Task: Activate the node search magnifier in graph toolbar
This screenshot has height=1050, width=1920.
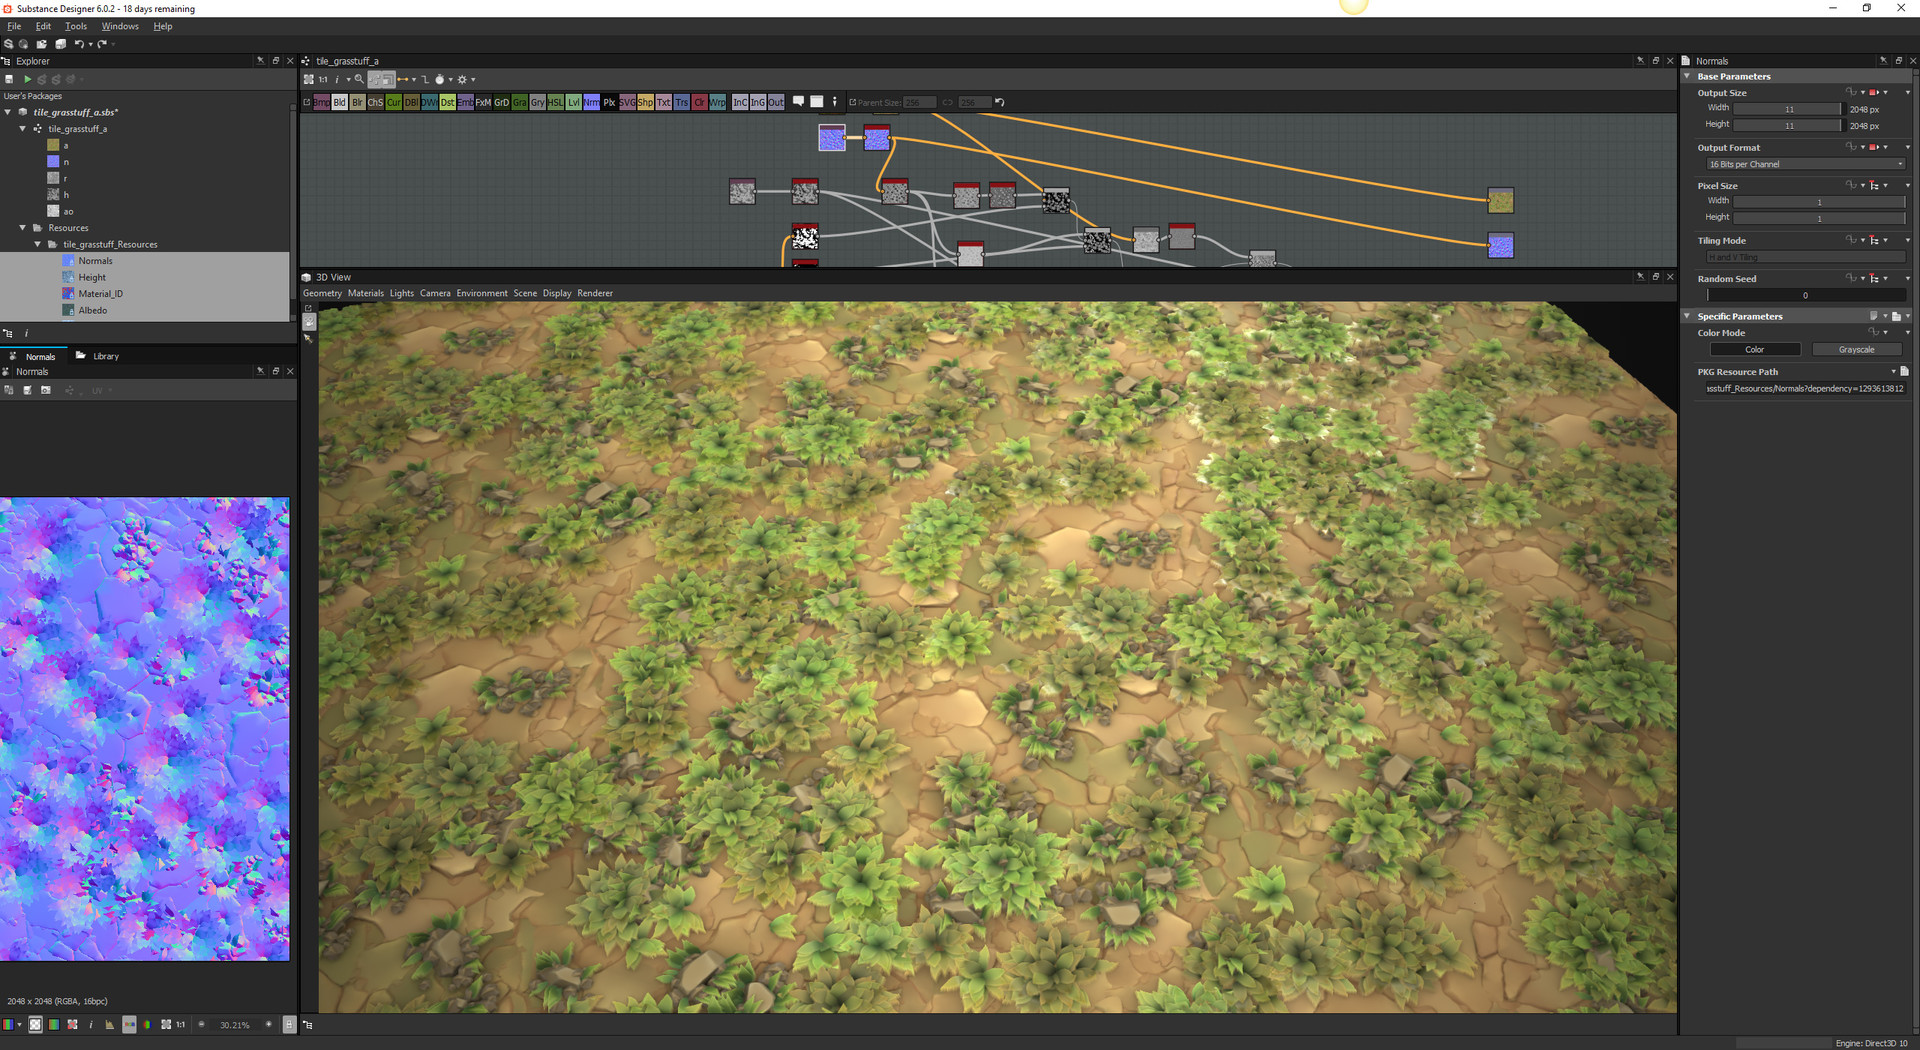Action: coord(360,79)
